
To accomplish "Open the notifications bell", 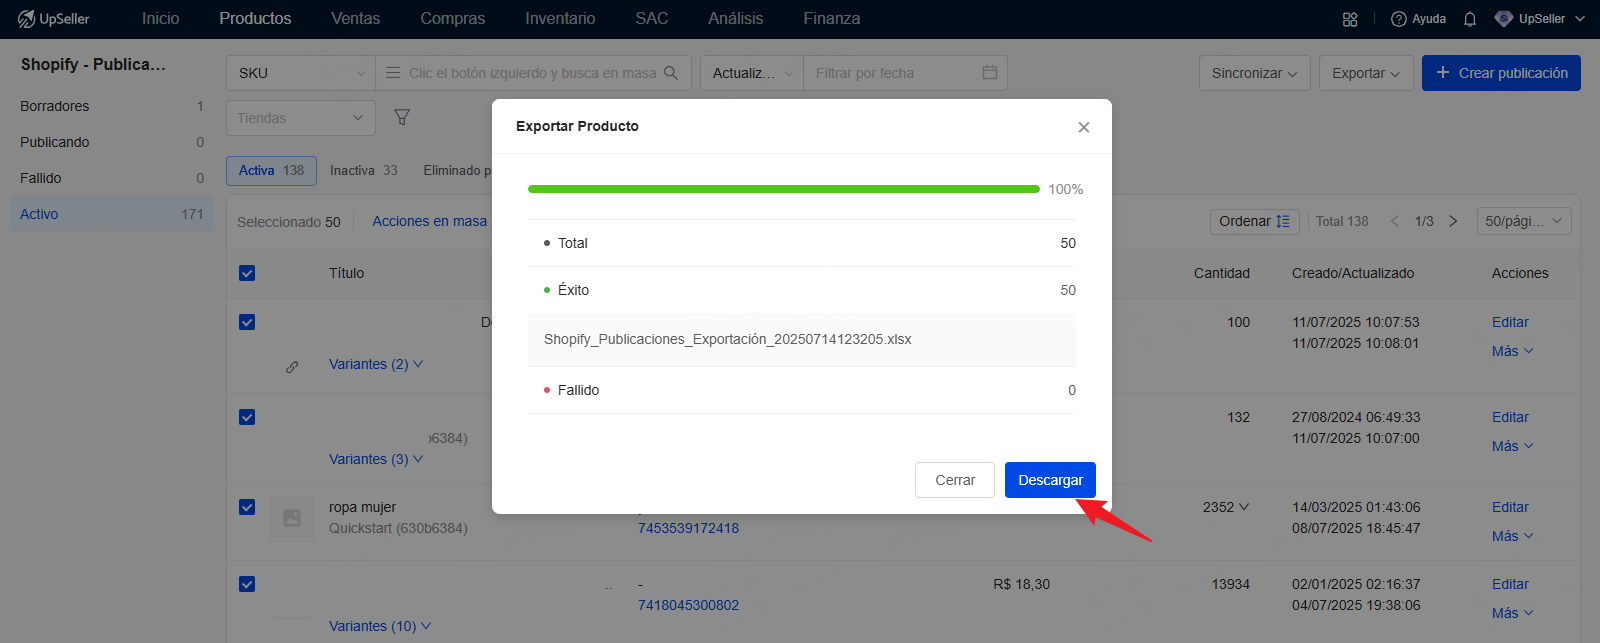I will [1470, 19].
